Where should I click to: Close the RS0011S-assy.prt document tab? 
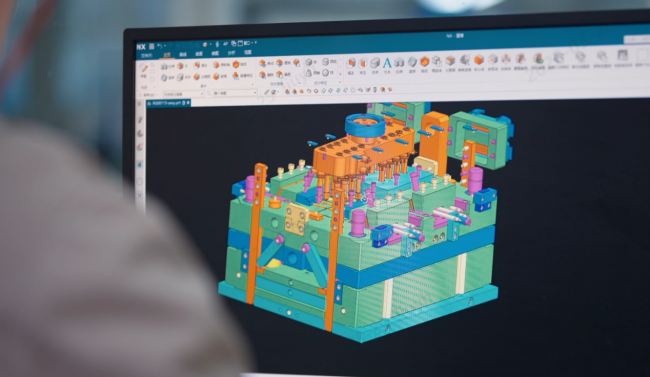coord(188,102)
